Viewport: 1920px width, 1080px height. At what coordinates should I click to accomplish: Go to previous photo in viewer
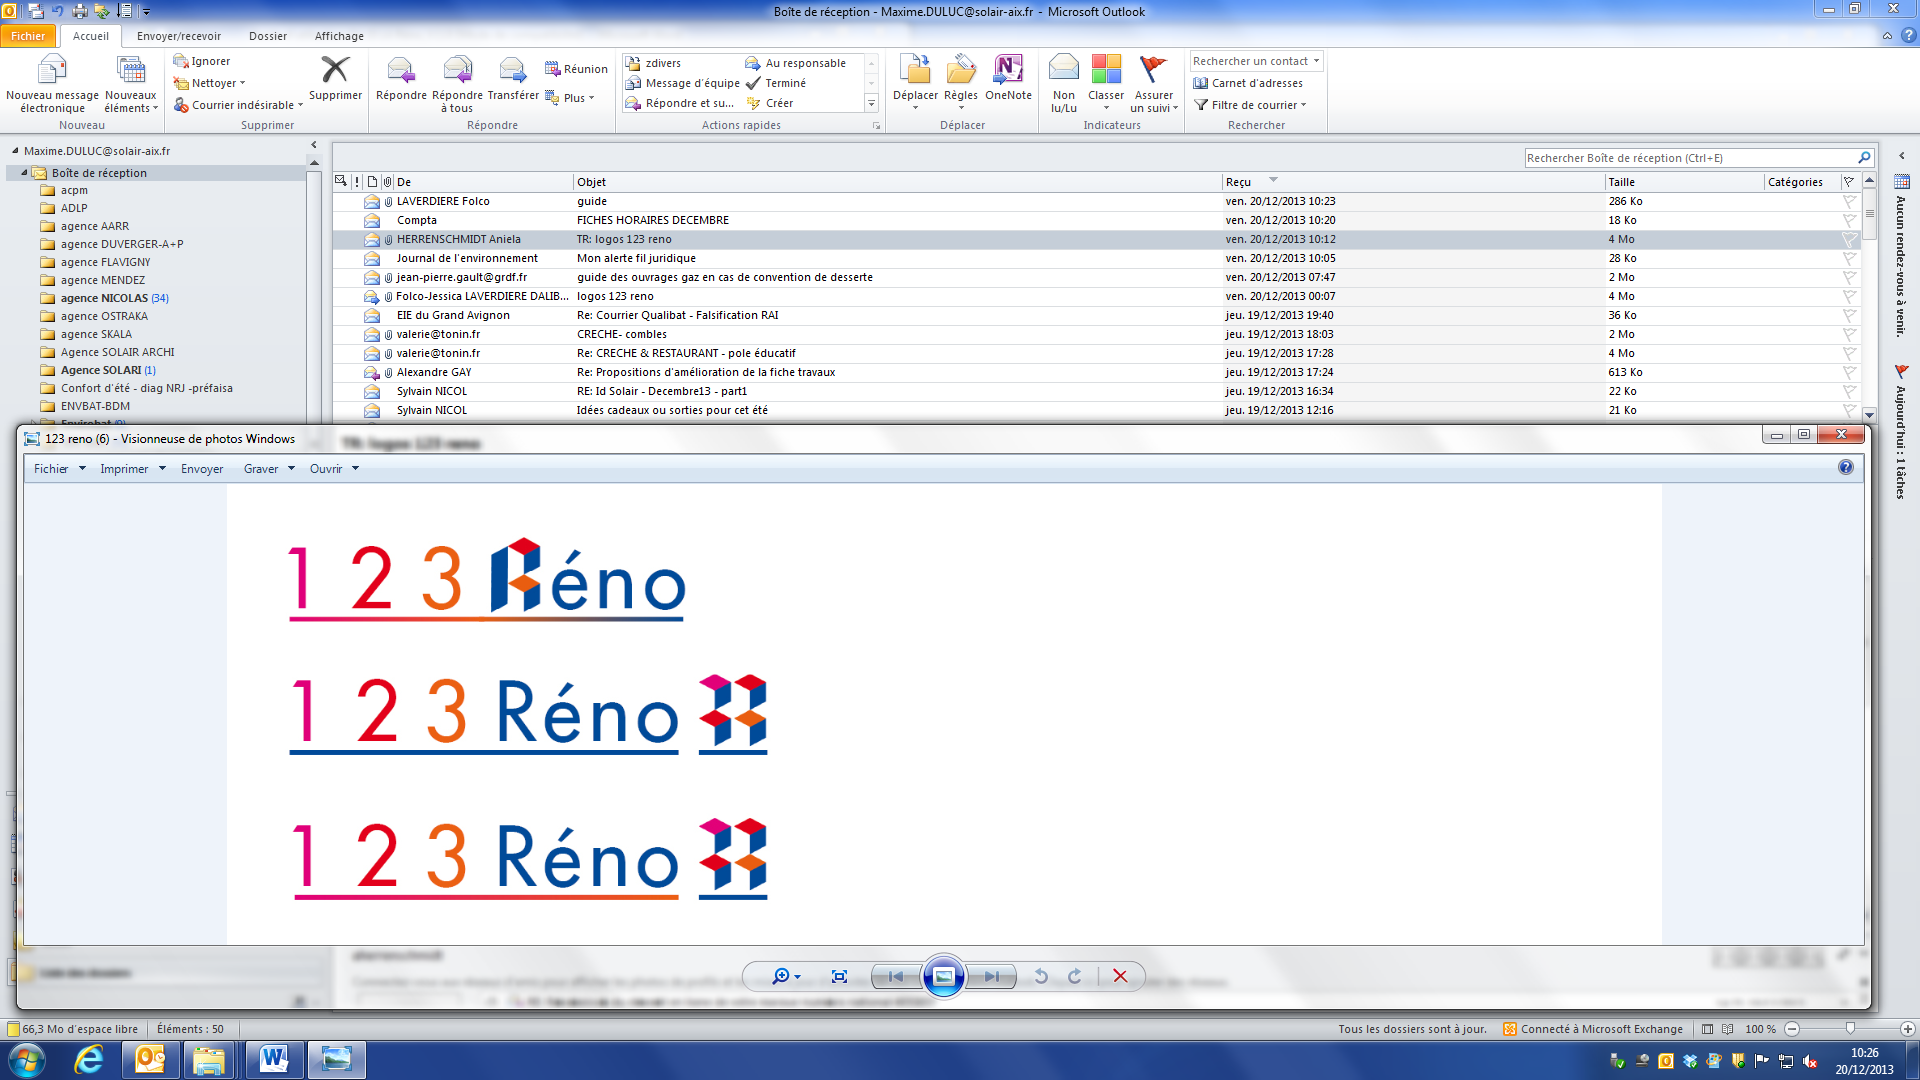click(896, 977)
